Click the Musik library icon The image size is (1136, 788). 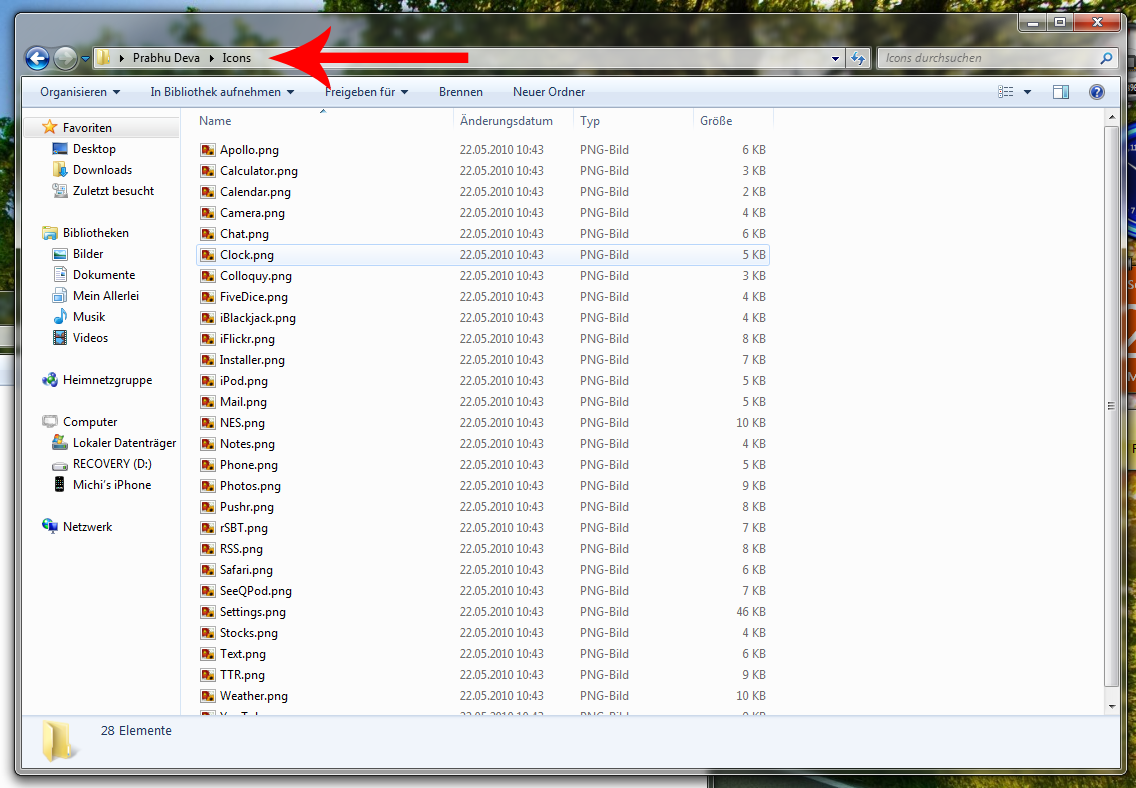(x=61, y=317)
